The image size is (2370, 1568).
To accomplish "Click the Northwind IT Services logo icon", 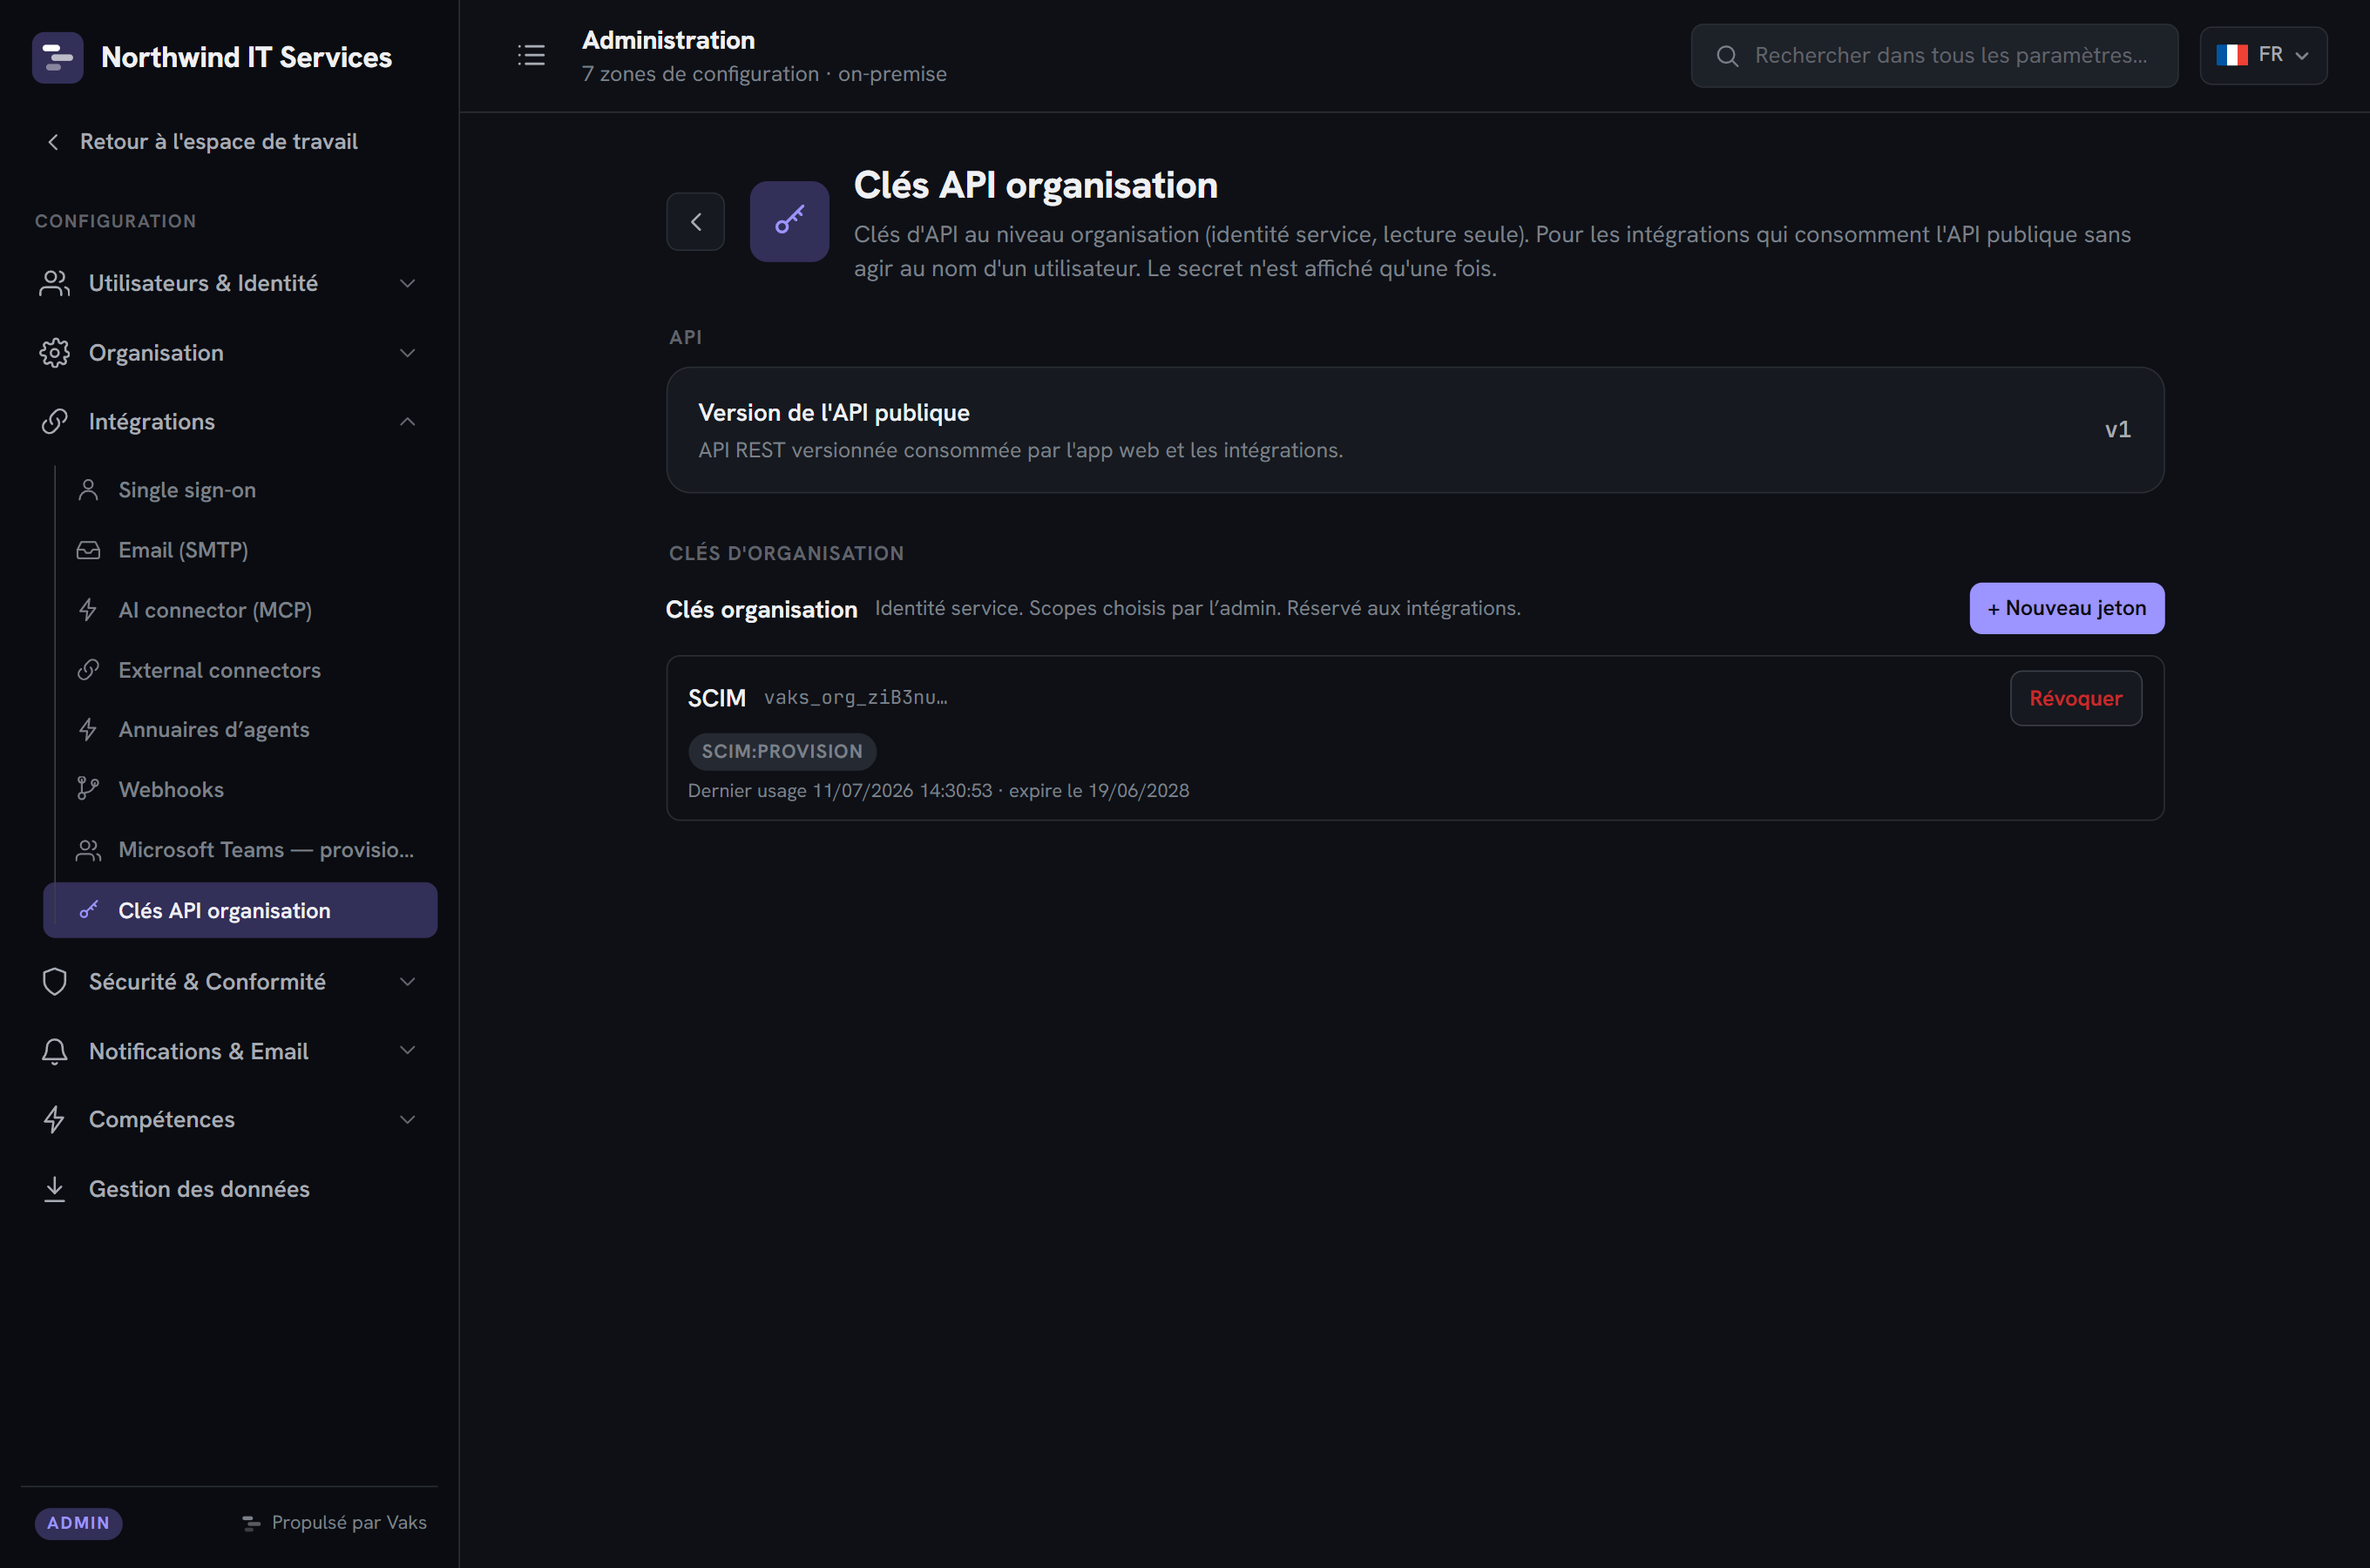I will [57, 57].
